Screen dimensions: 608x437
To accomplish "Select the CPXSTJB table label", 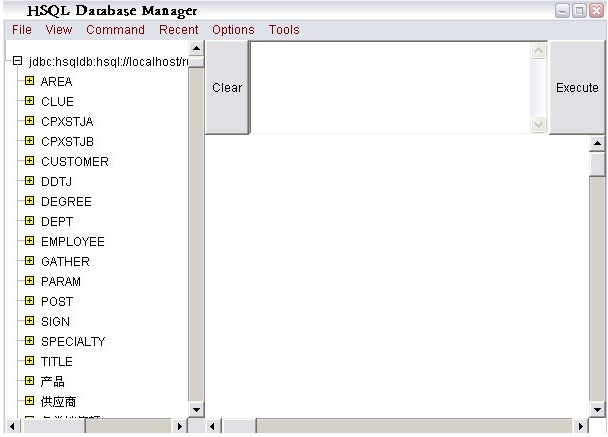I will pos(67,142).
